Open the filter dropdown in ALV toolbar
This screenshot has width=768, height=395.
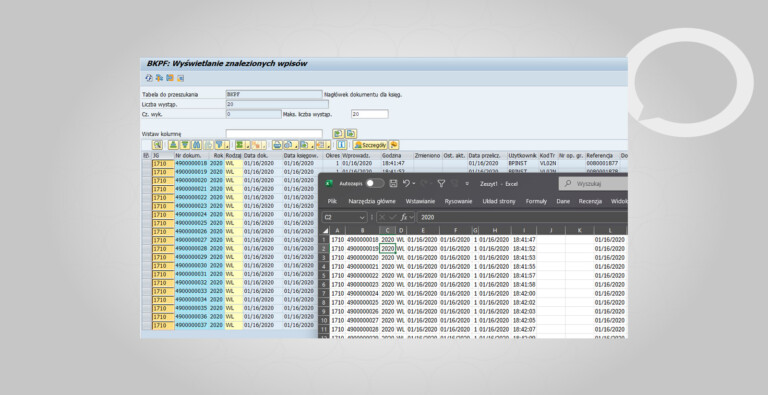coord(227,145)
